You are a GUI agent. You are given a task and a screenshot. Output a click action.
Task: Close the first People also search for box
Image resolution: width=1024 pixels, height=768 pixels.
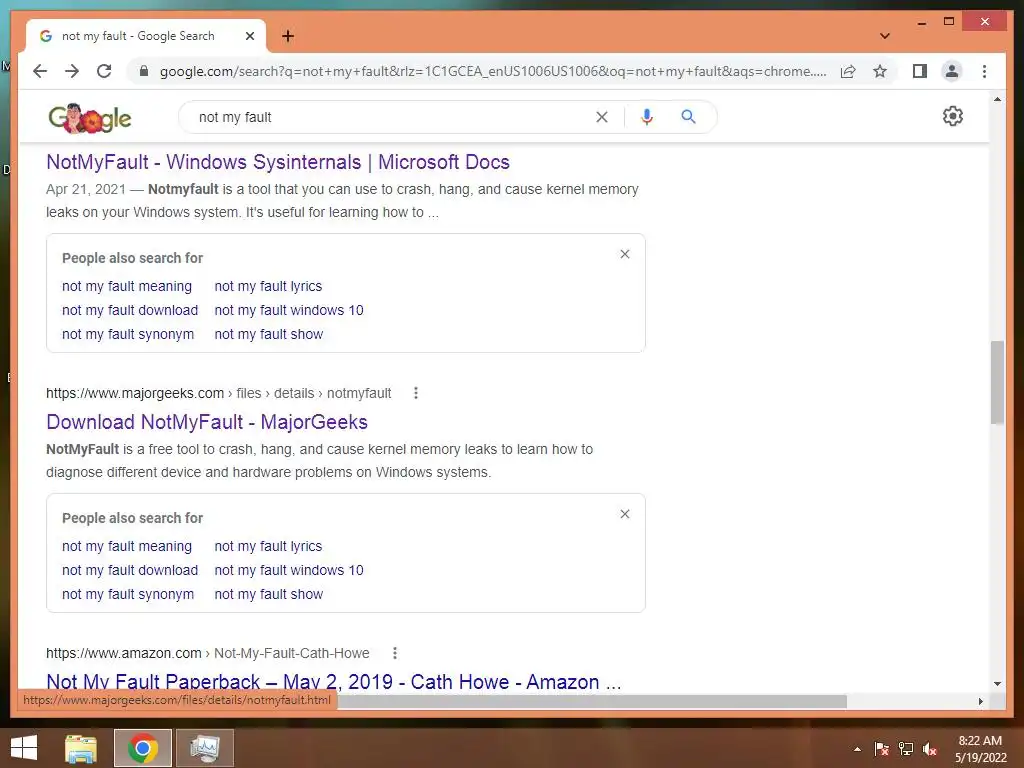[x=624, y=254]
